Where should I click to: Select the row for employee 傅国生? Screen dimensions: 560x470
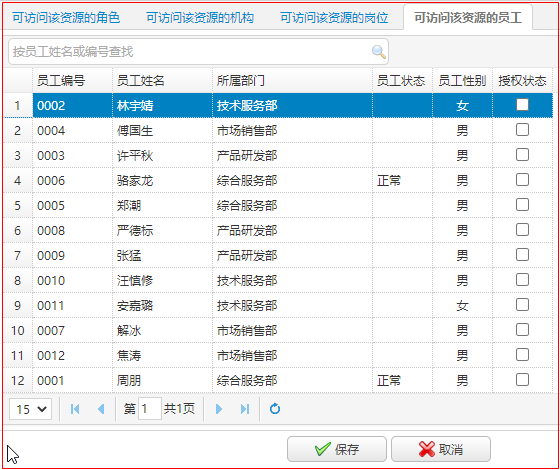(x=278, y=130)
